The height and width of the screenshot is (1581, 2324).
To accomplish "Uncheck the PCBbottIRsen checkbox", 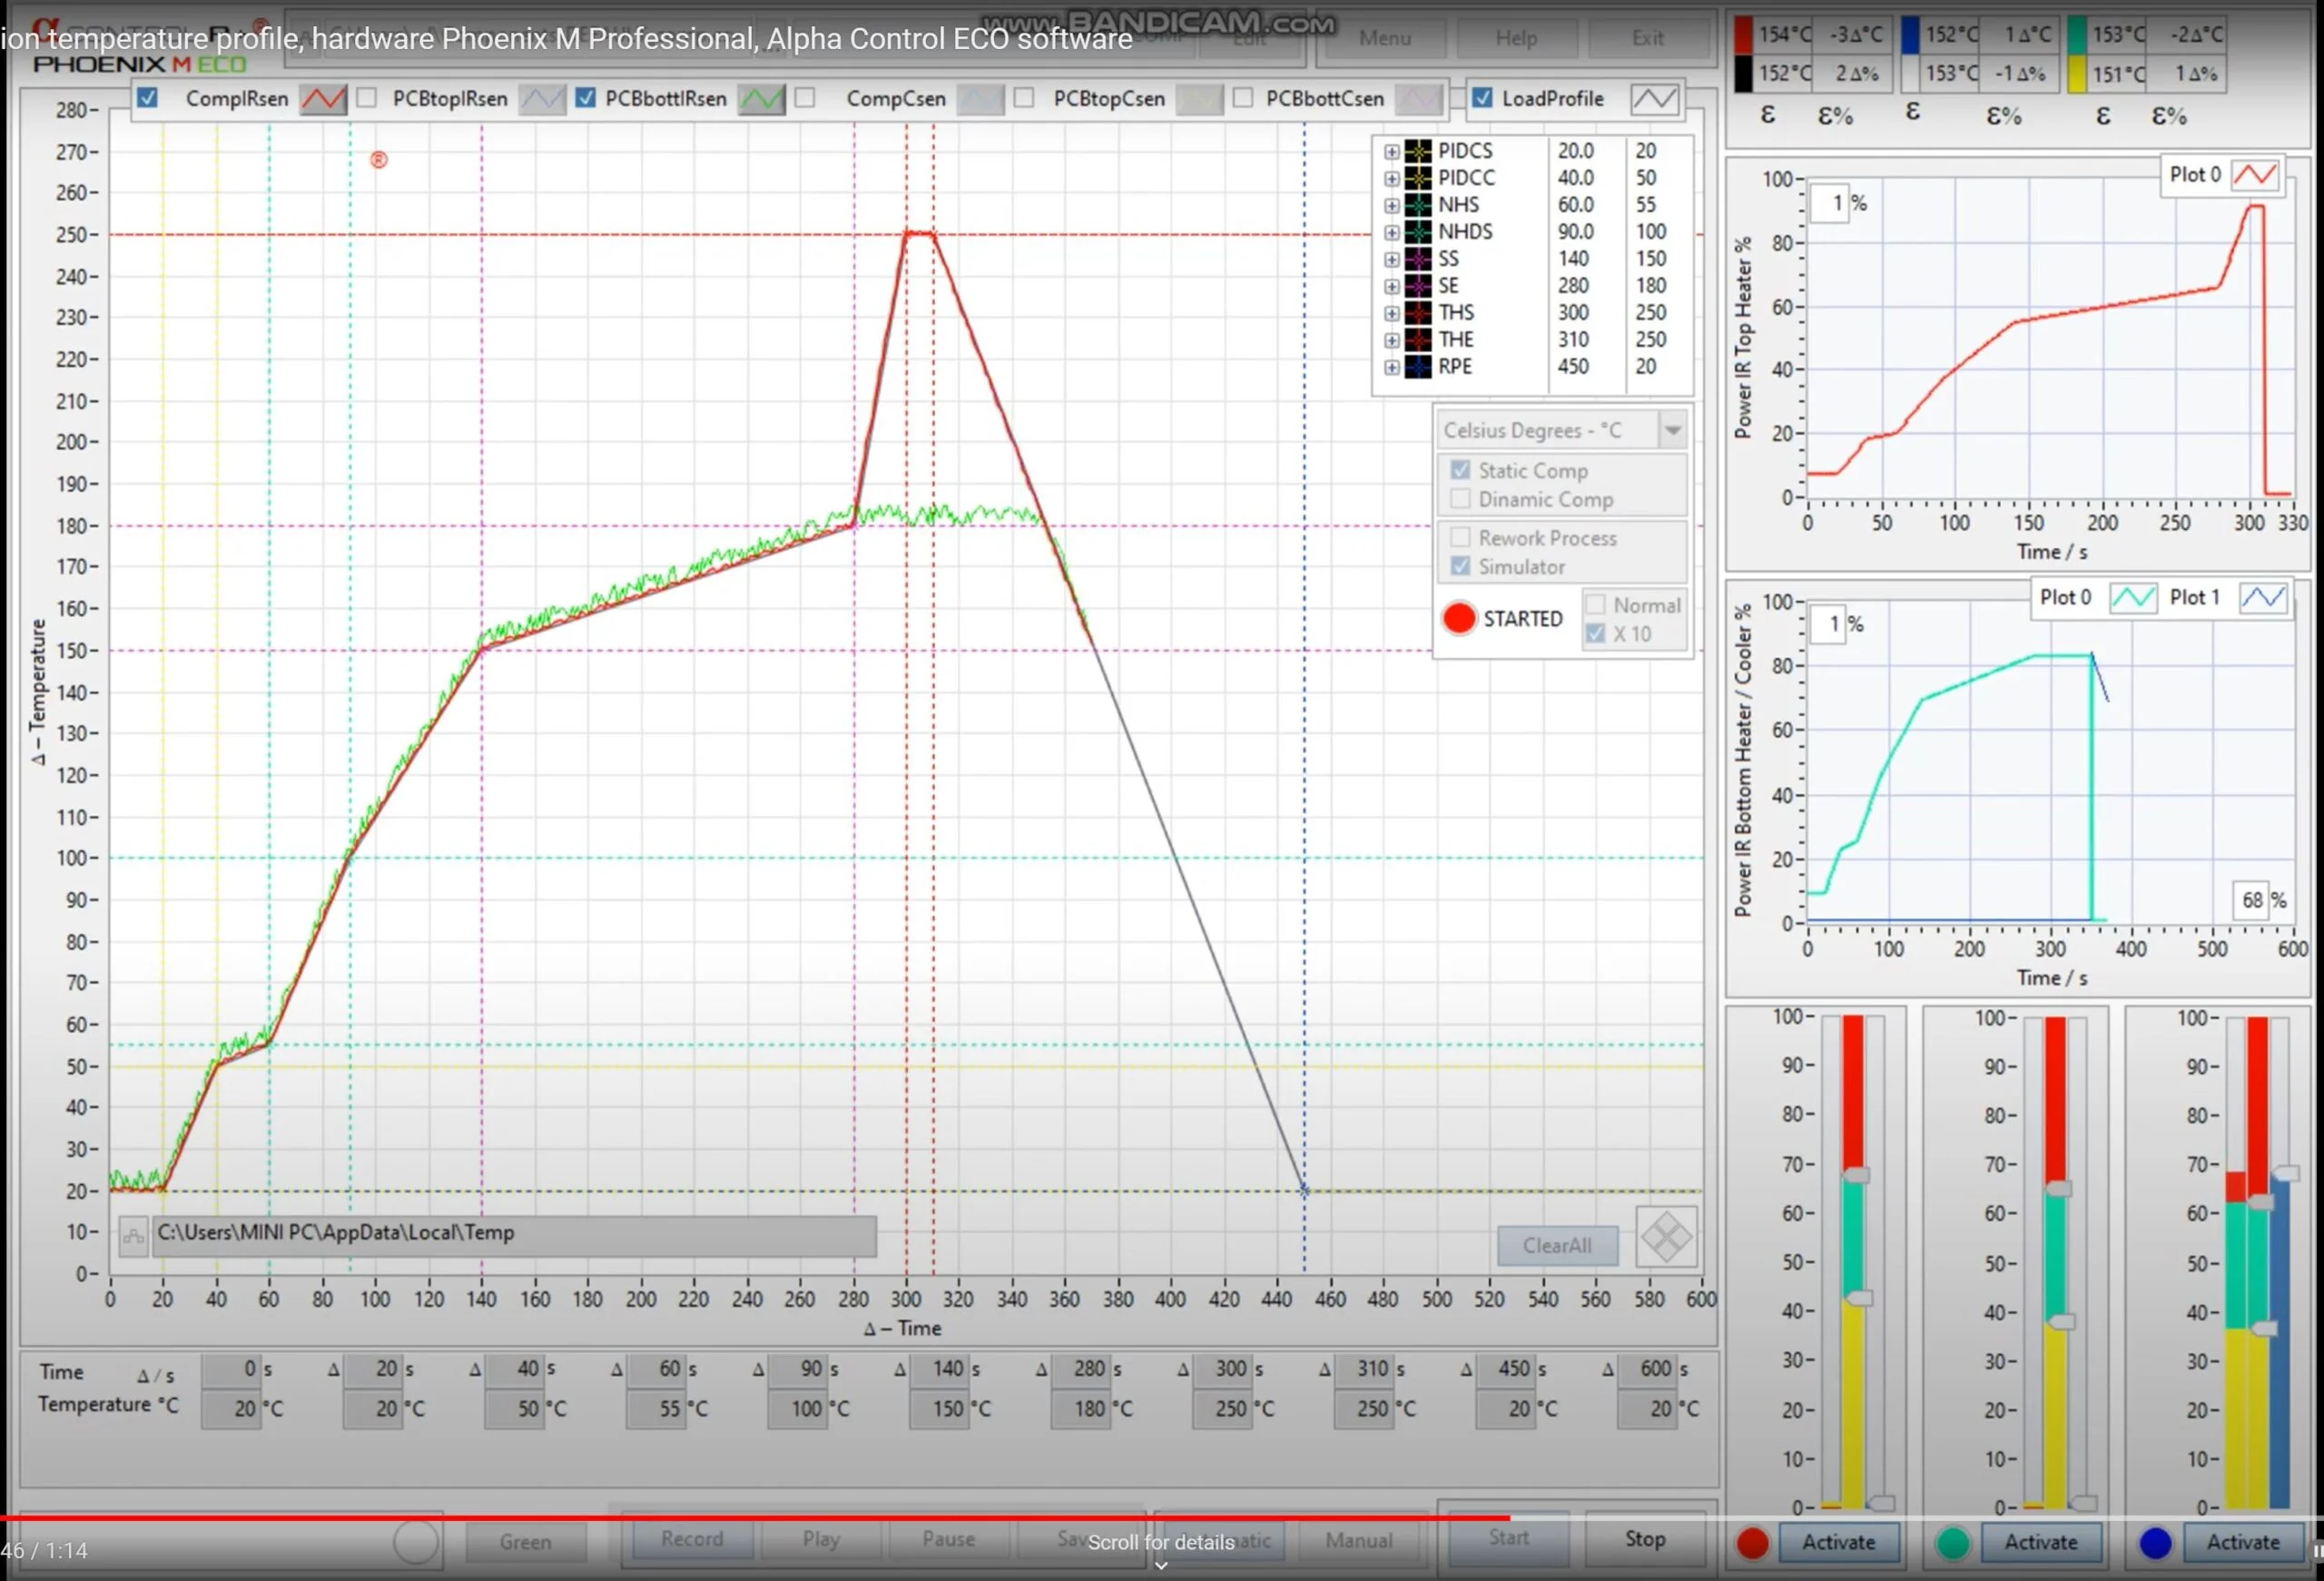I will [x=586, y=98].
